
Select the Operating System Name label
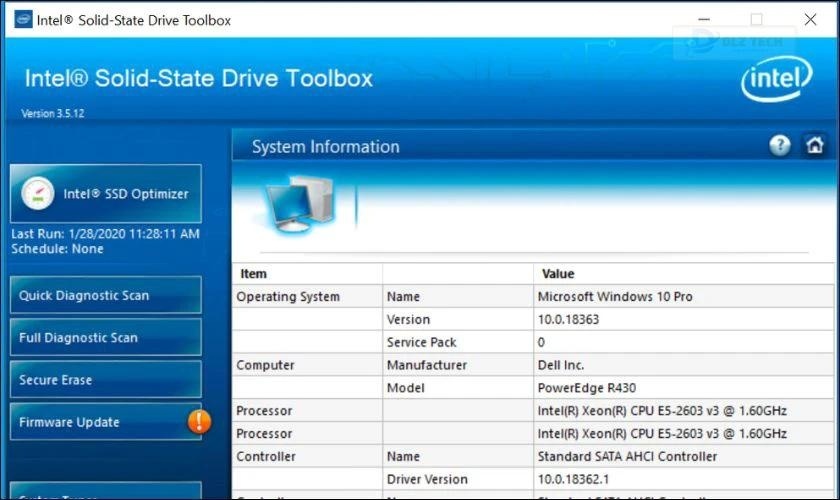(x=403, y=297)
